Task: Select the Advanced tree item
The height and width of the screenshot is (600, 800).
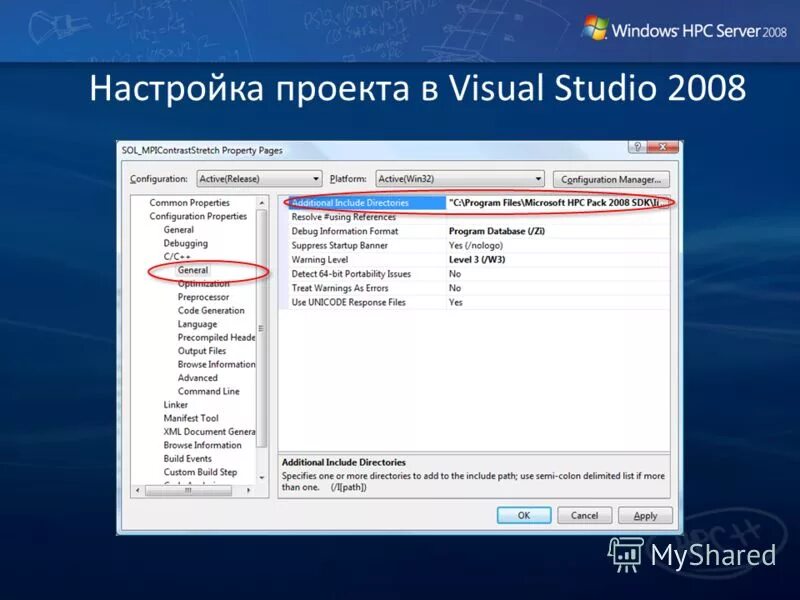Action: 197,378
